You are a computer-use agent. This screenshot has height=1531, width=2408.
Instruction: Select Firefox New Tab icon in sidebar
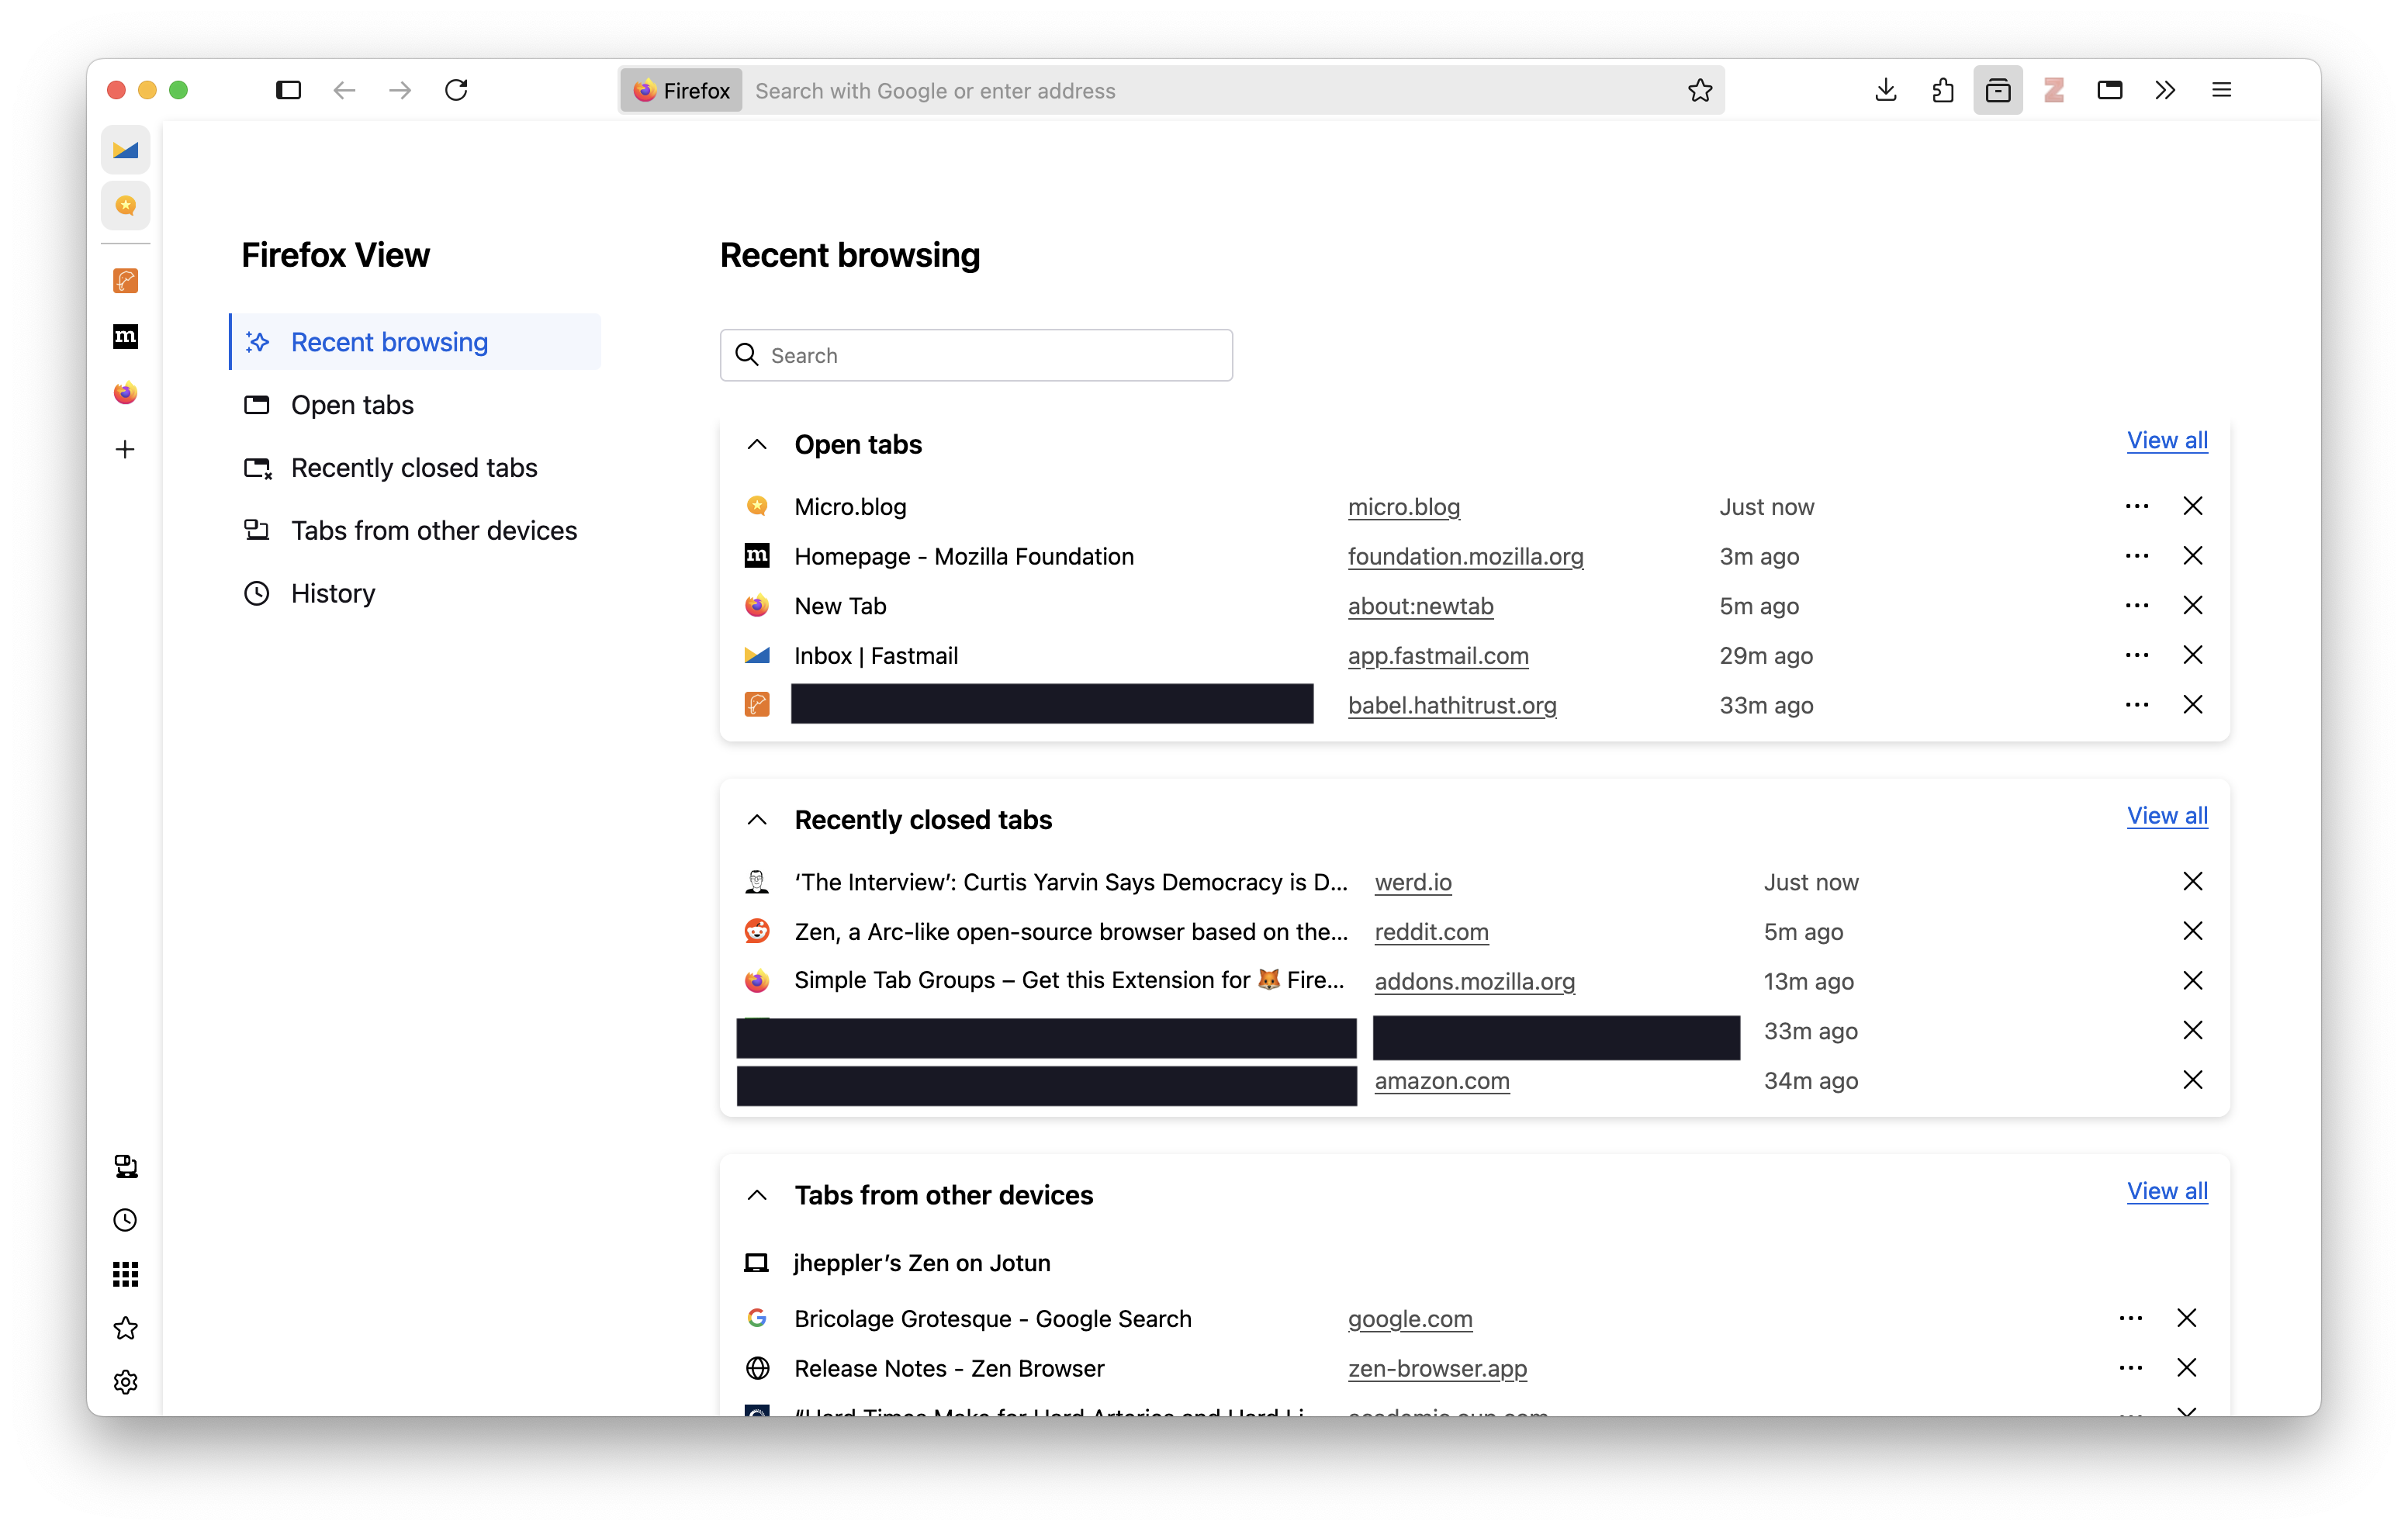point(125,393)
